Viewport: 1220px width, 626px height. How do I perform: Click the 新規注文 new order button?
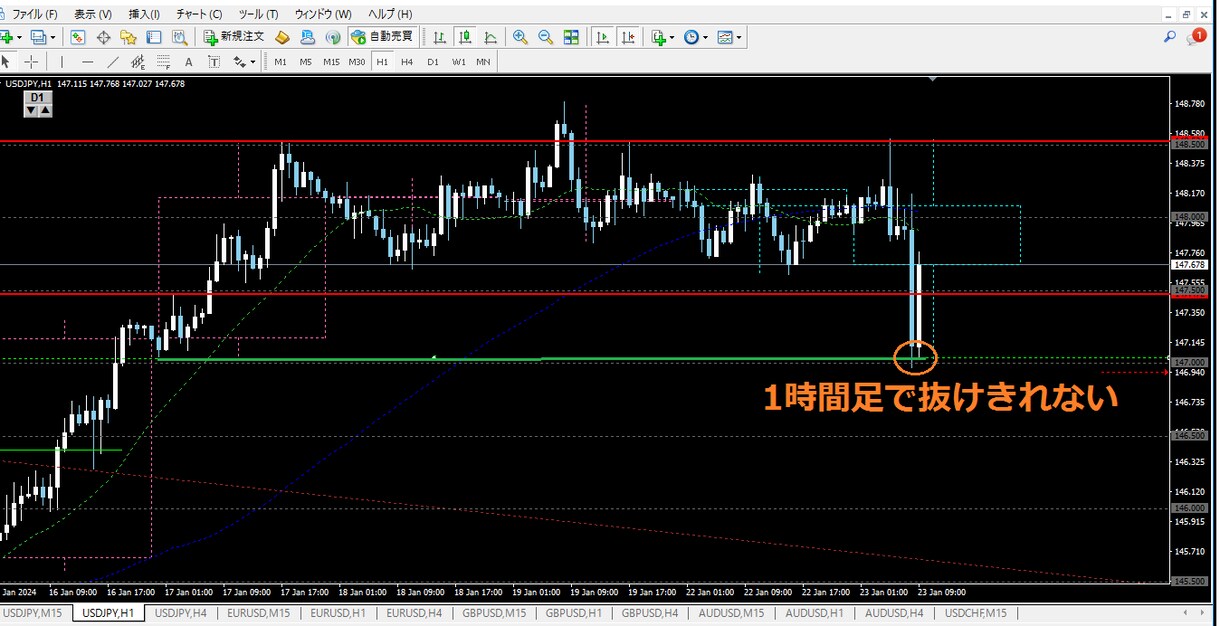tap(234, 37)
